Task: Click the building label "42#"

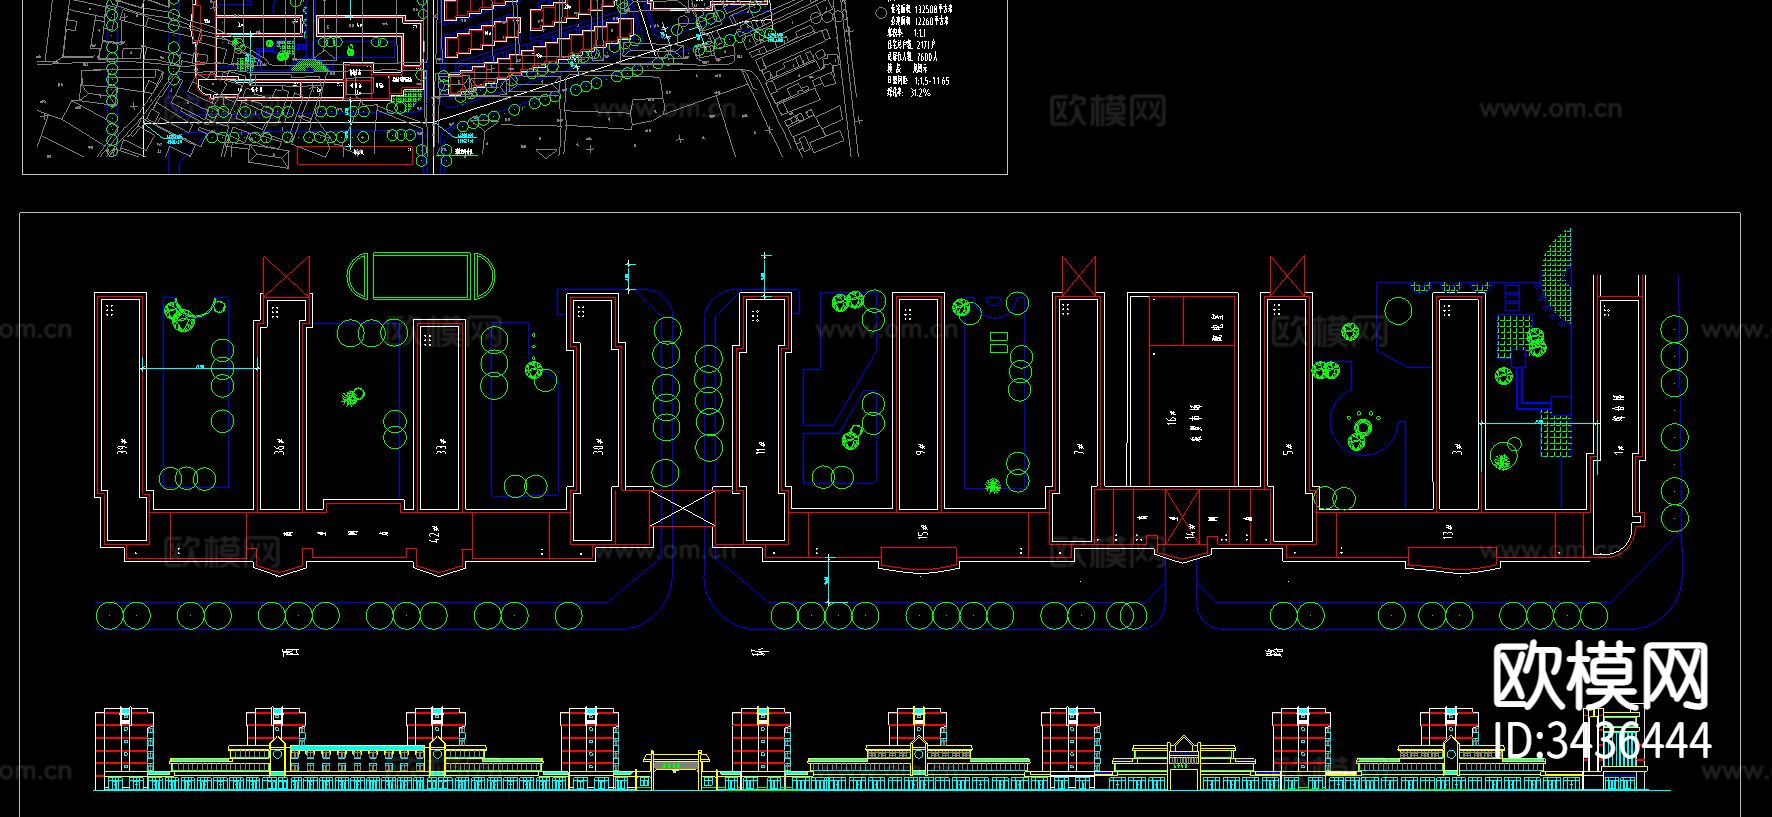Action: 434,534
